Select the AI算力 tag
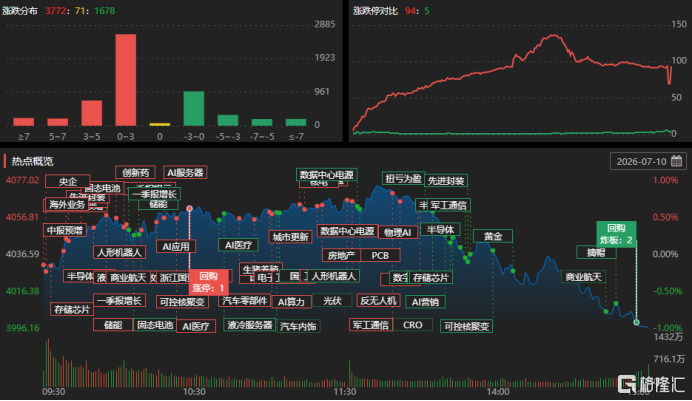 click(292, 302)
